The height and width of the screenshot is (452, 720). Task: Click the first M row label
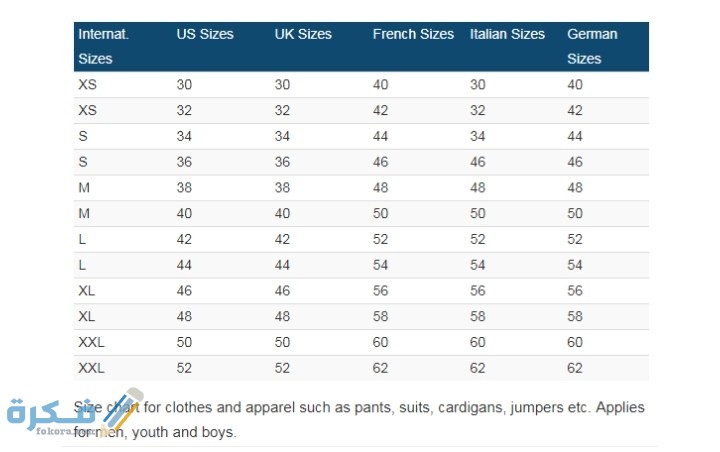click(84, 187)
